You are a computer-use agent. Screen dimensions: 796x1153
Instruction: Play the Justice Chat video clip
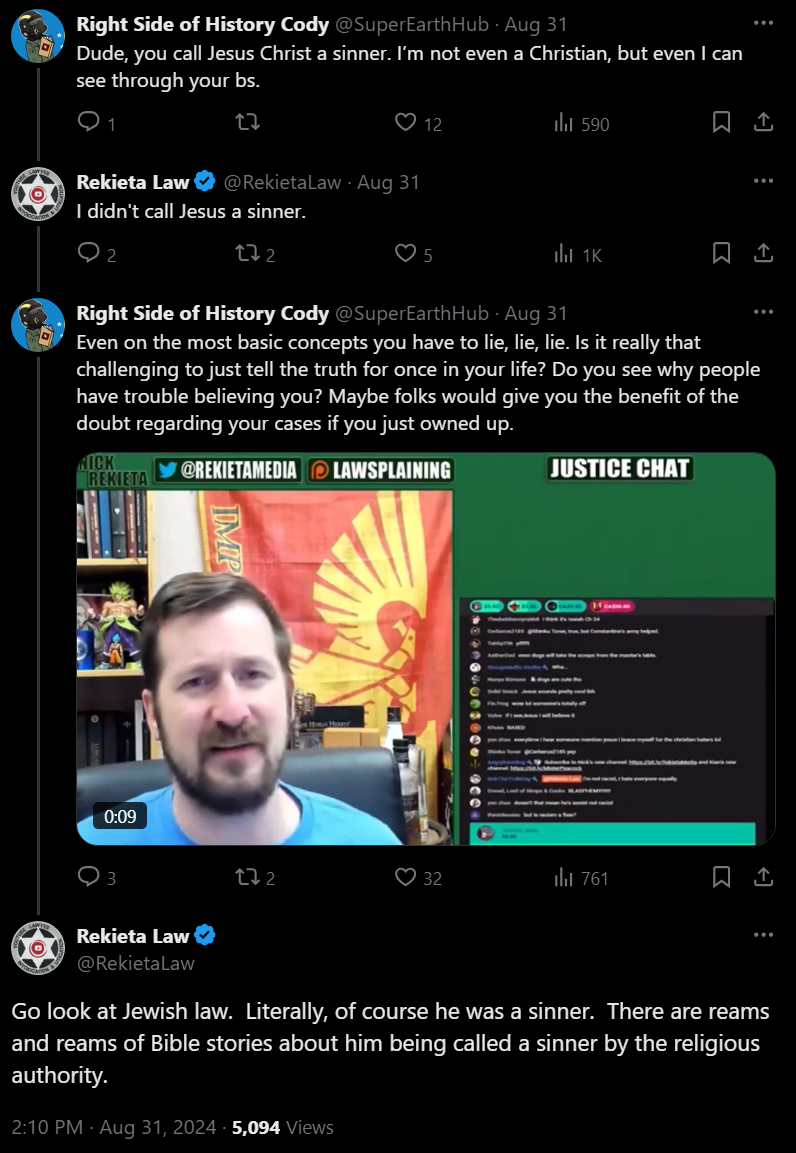(426, 649)
